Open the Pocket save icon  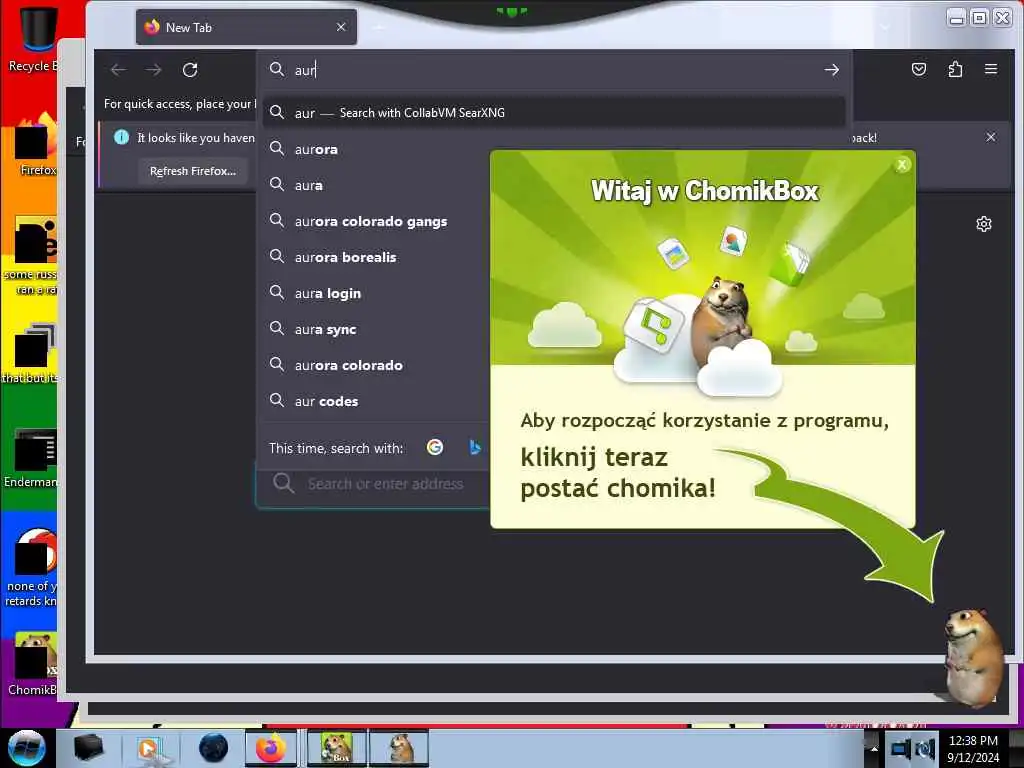(x=919, y=69)
